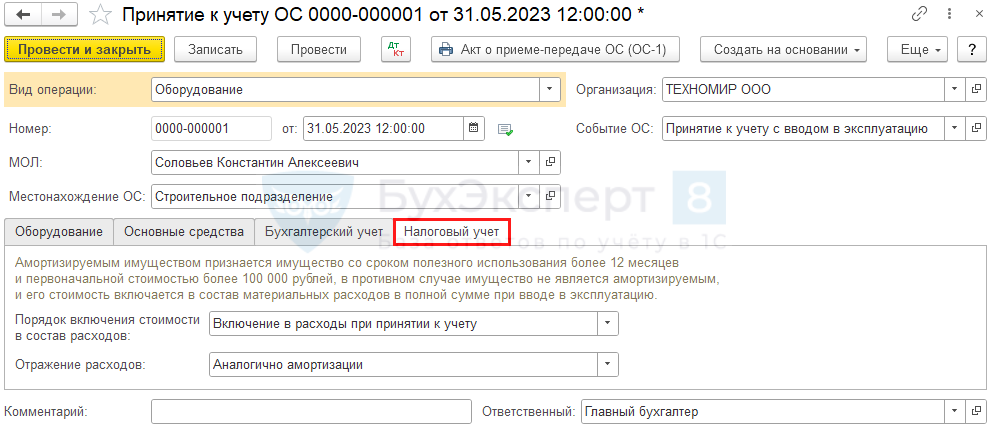
Task: Click the back navigation arrow
Action: click(x=23, y=14)
